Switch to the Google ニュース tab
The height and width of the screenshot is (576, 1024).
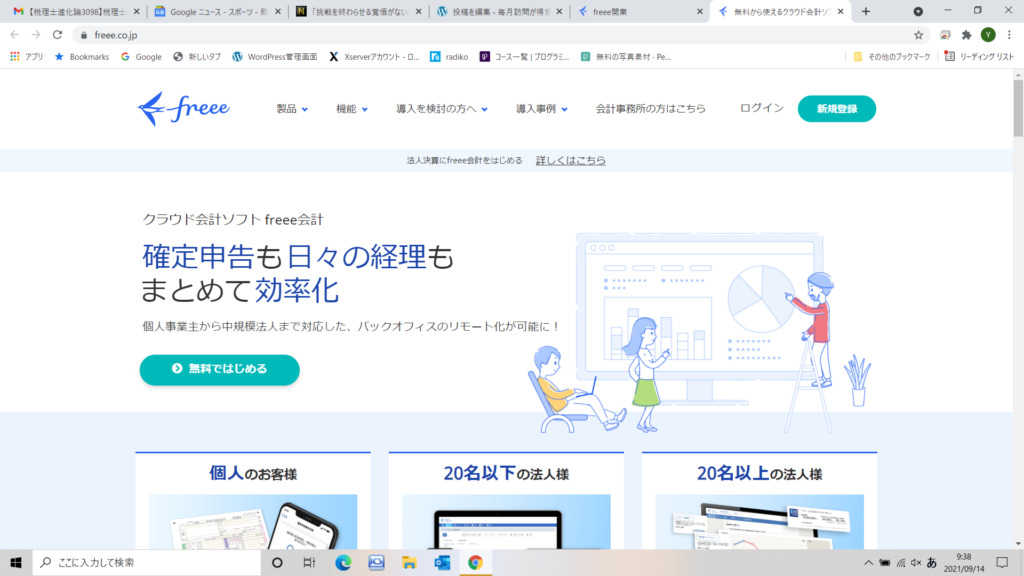214,11
